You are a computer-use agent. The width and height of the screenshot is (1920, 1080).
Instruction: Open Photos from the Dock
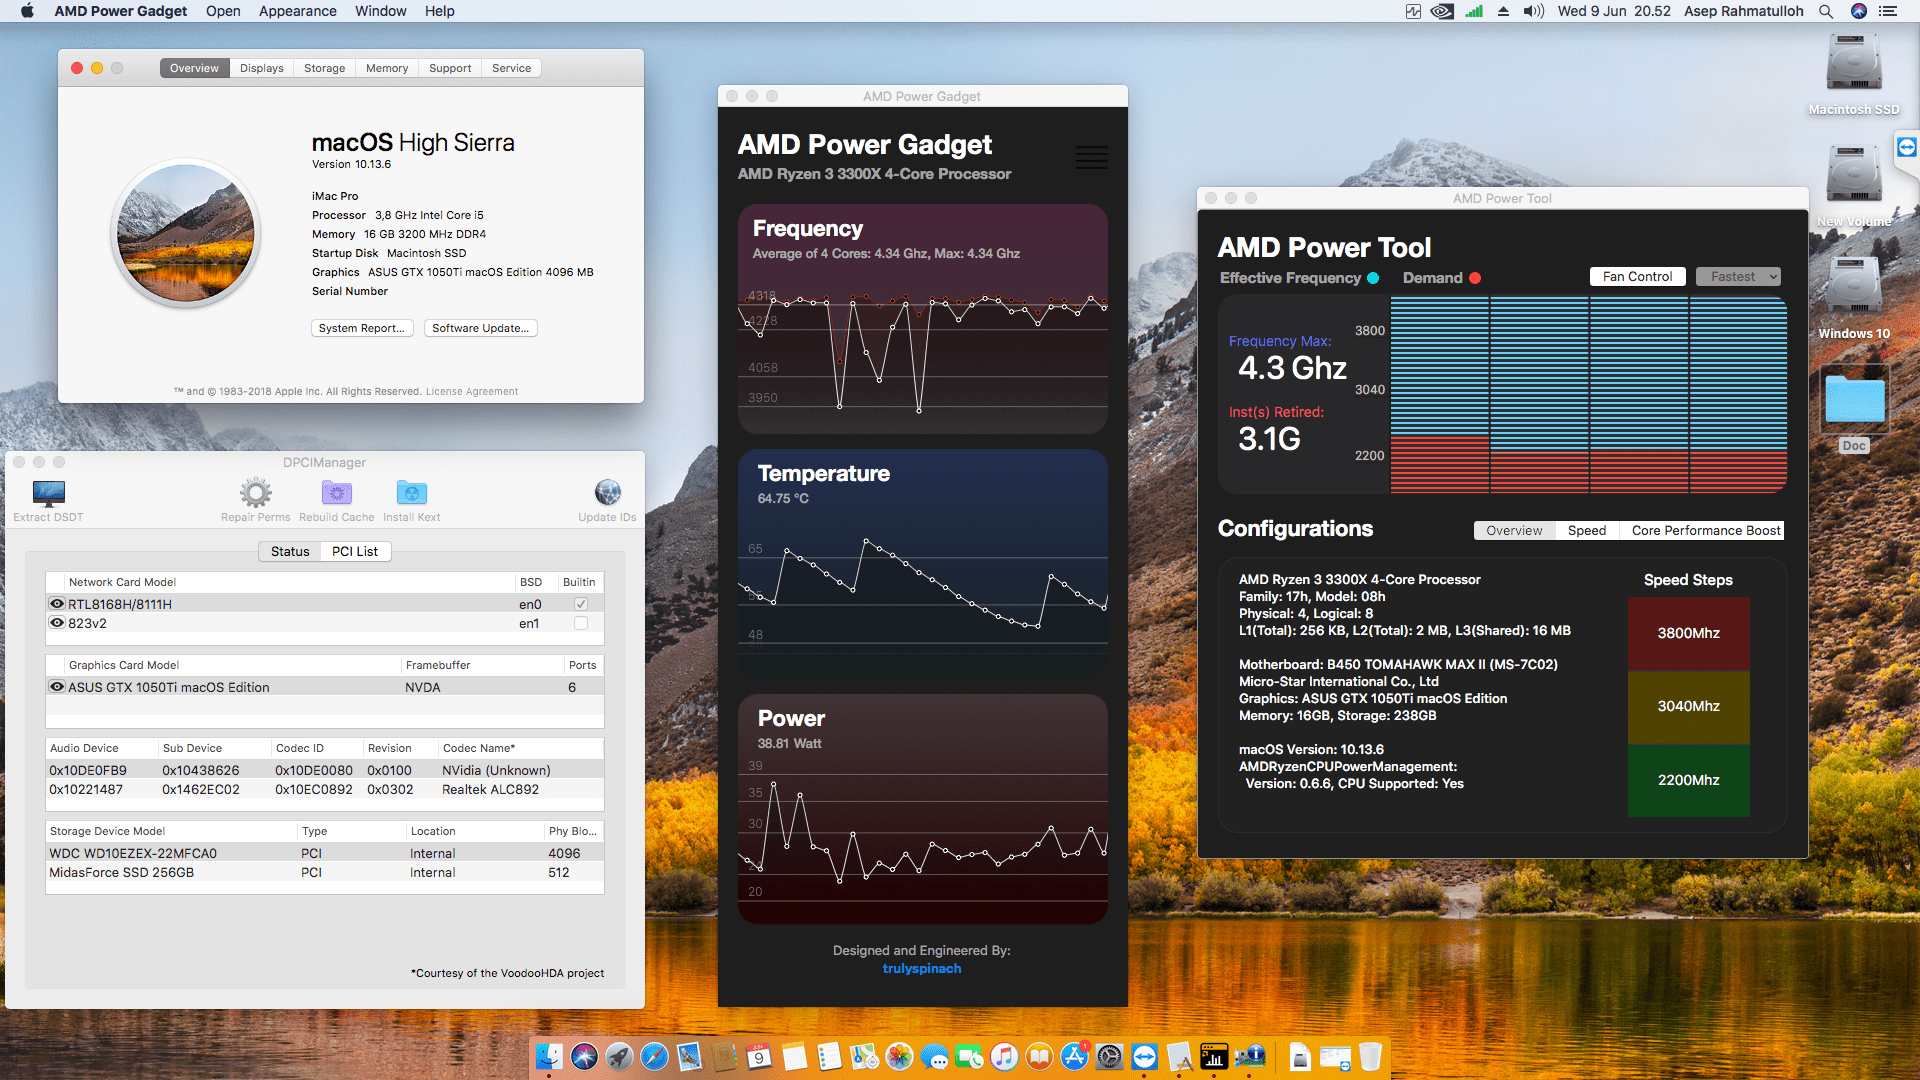[x=899, y=1056]
